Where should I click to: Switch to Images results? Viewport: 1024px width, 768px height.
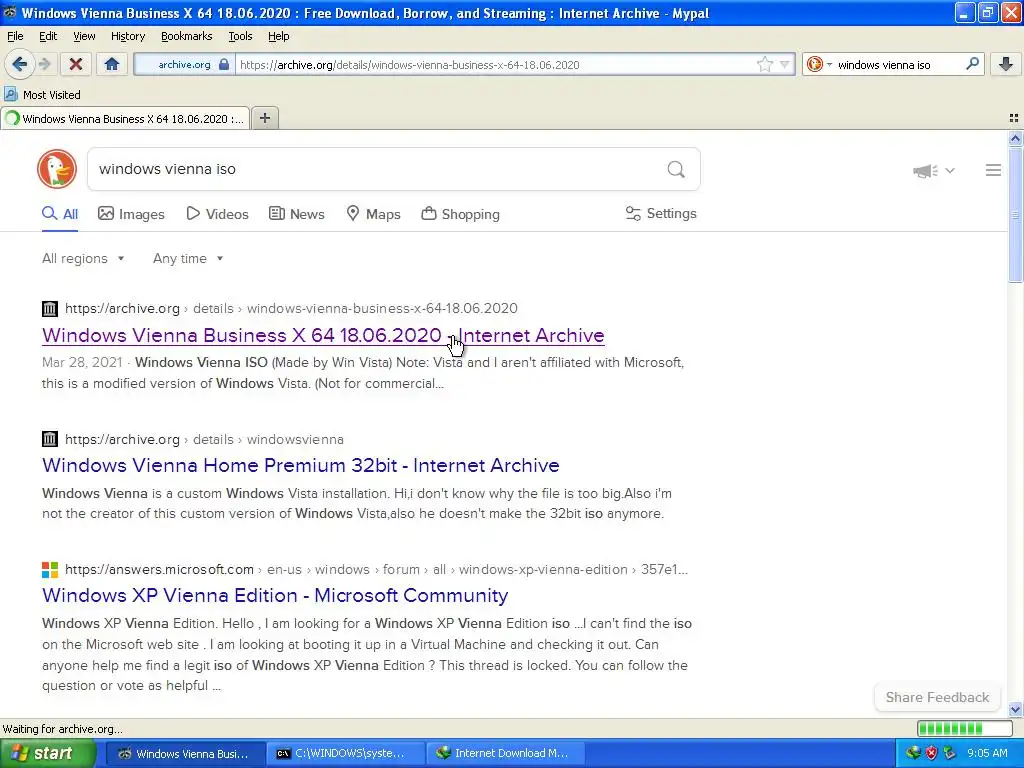[131, 214]
